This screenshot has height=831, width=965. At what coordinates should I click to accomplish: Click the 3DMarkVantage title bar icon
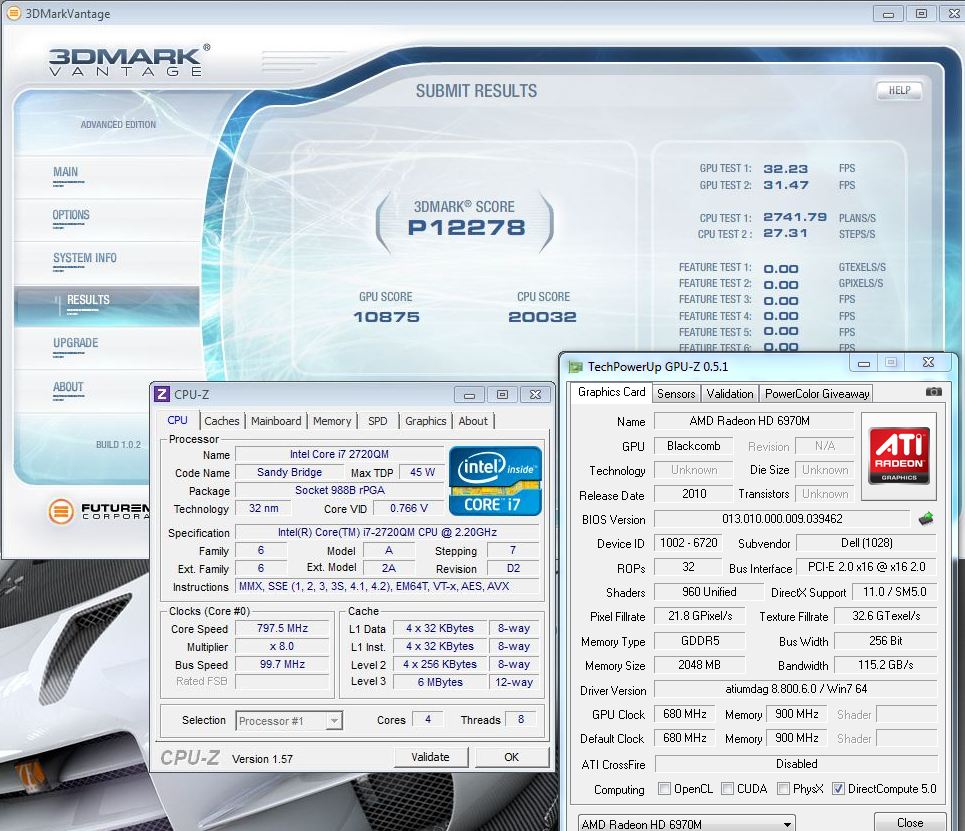13,13
